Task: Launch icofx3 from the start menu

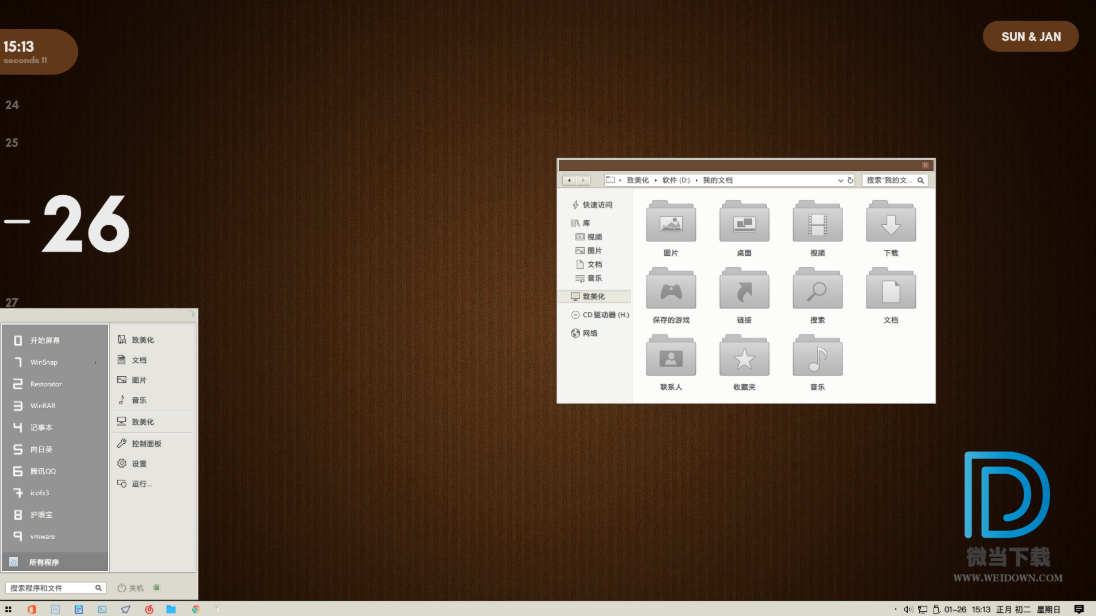Action: coord(55,493)
